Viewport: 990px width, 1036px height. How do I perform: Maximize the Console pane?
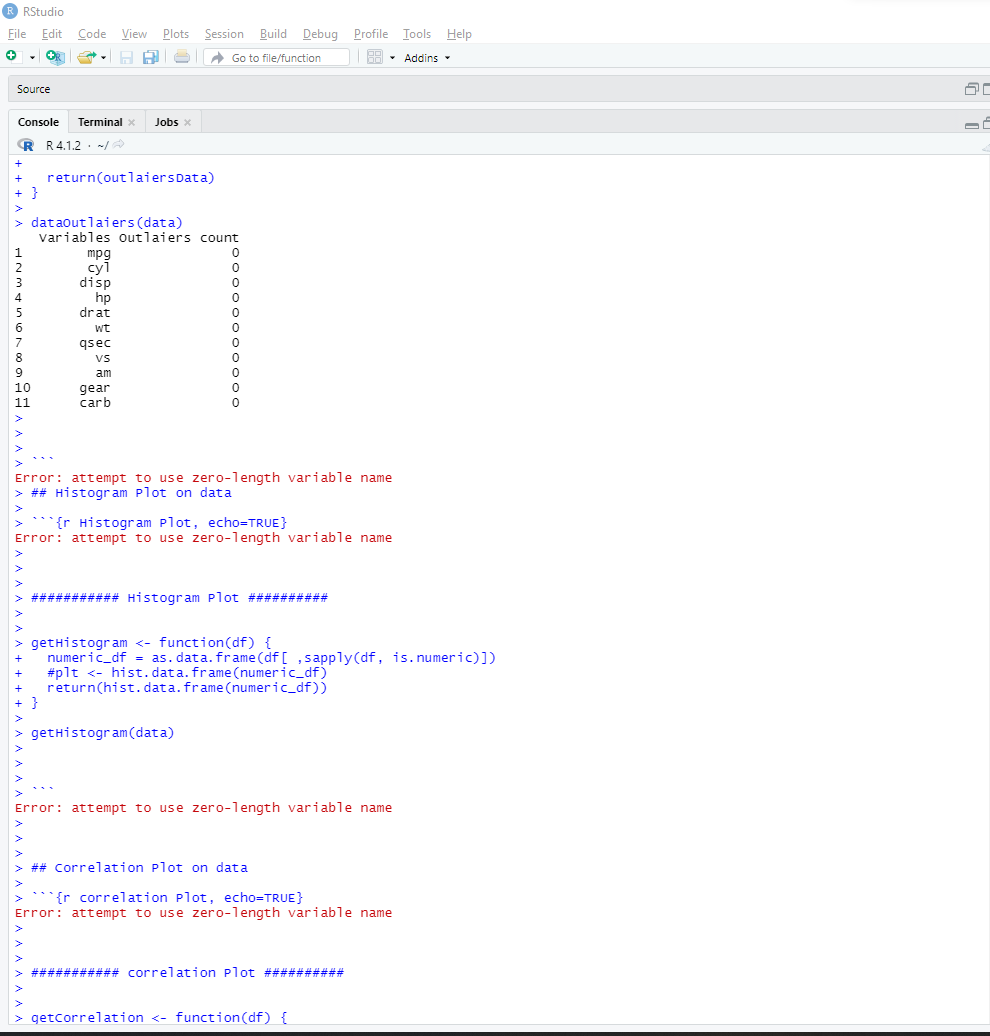pyautogui.click(x=985, y=124)
